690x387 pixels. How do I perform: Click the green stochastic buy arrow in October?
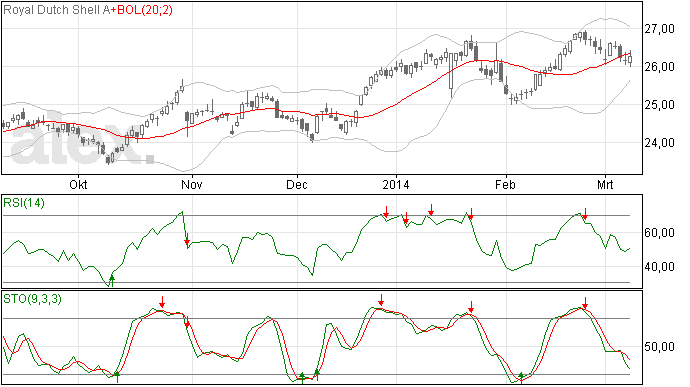click(x=117, y=376)
